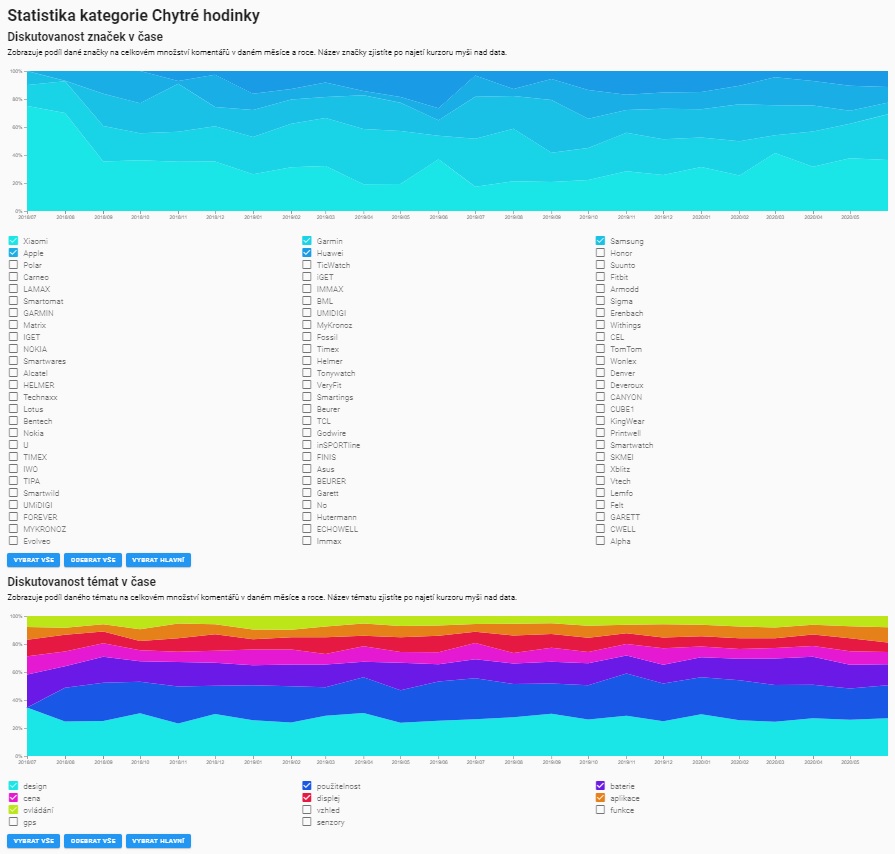Click the dark blue použitelnost band in topics chart
The image size is (895, 854).
point(457,699)
